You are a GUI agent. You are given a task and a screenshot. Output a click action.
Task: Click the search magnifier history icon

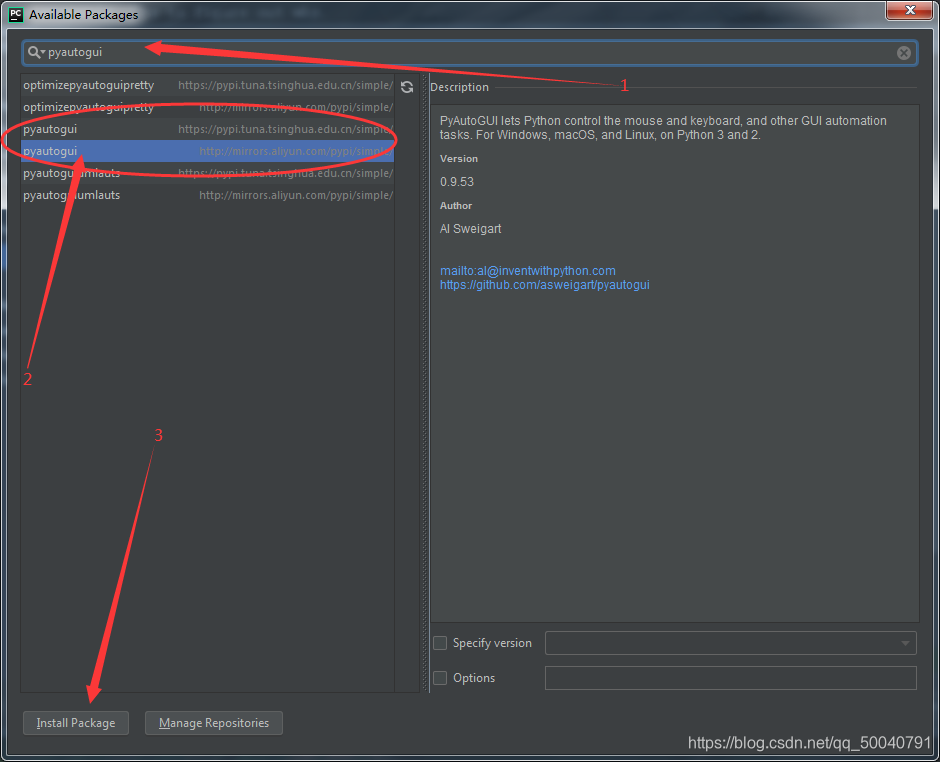pos(36,53)
